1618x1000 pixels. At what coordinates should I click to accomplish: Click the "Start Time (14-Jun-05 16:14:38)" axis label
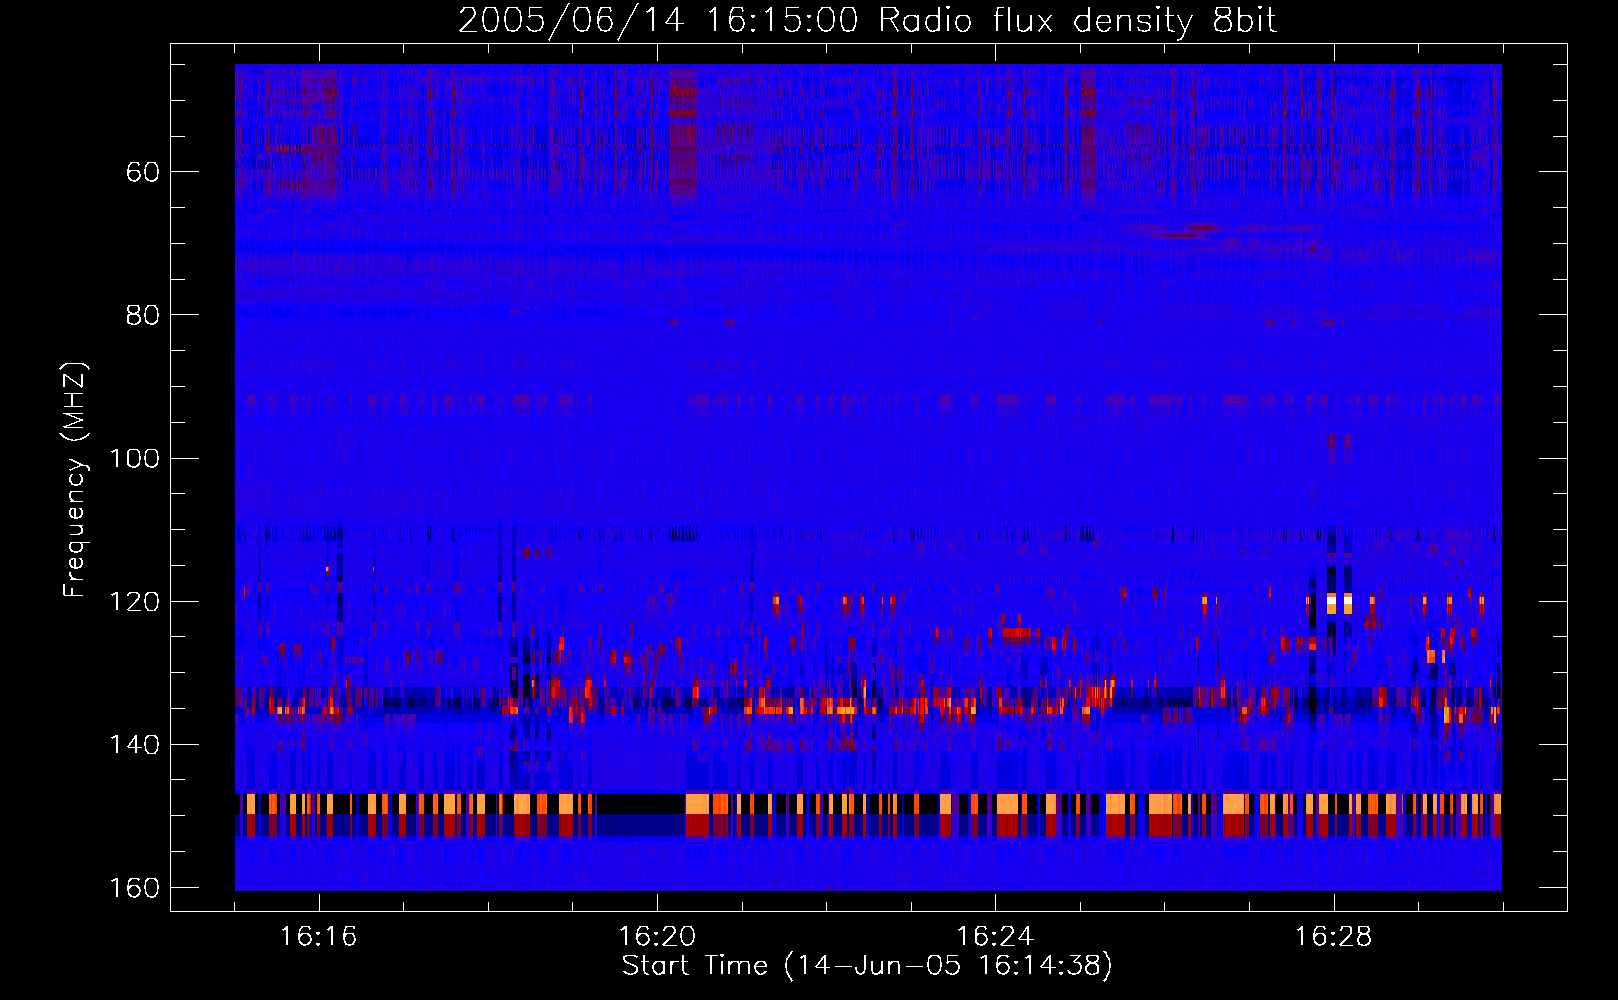[x=867, y=966]
